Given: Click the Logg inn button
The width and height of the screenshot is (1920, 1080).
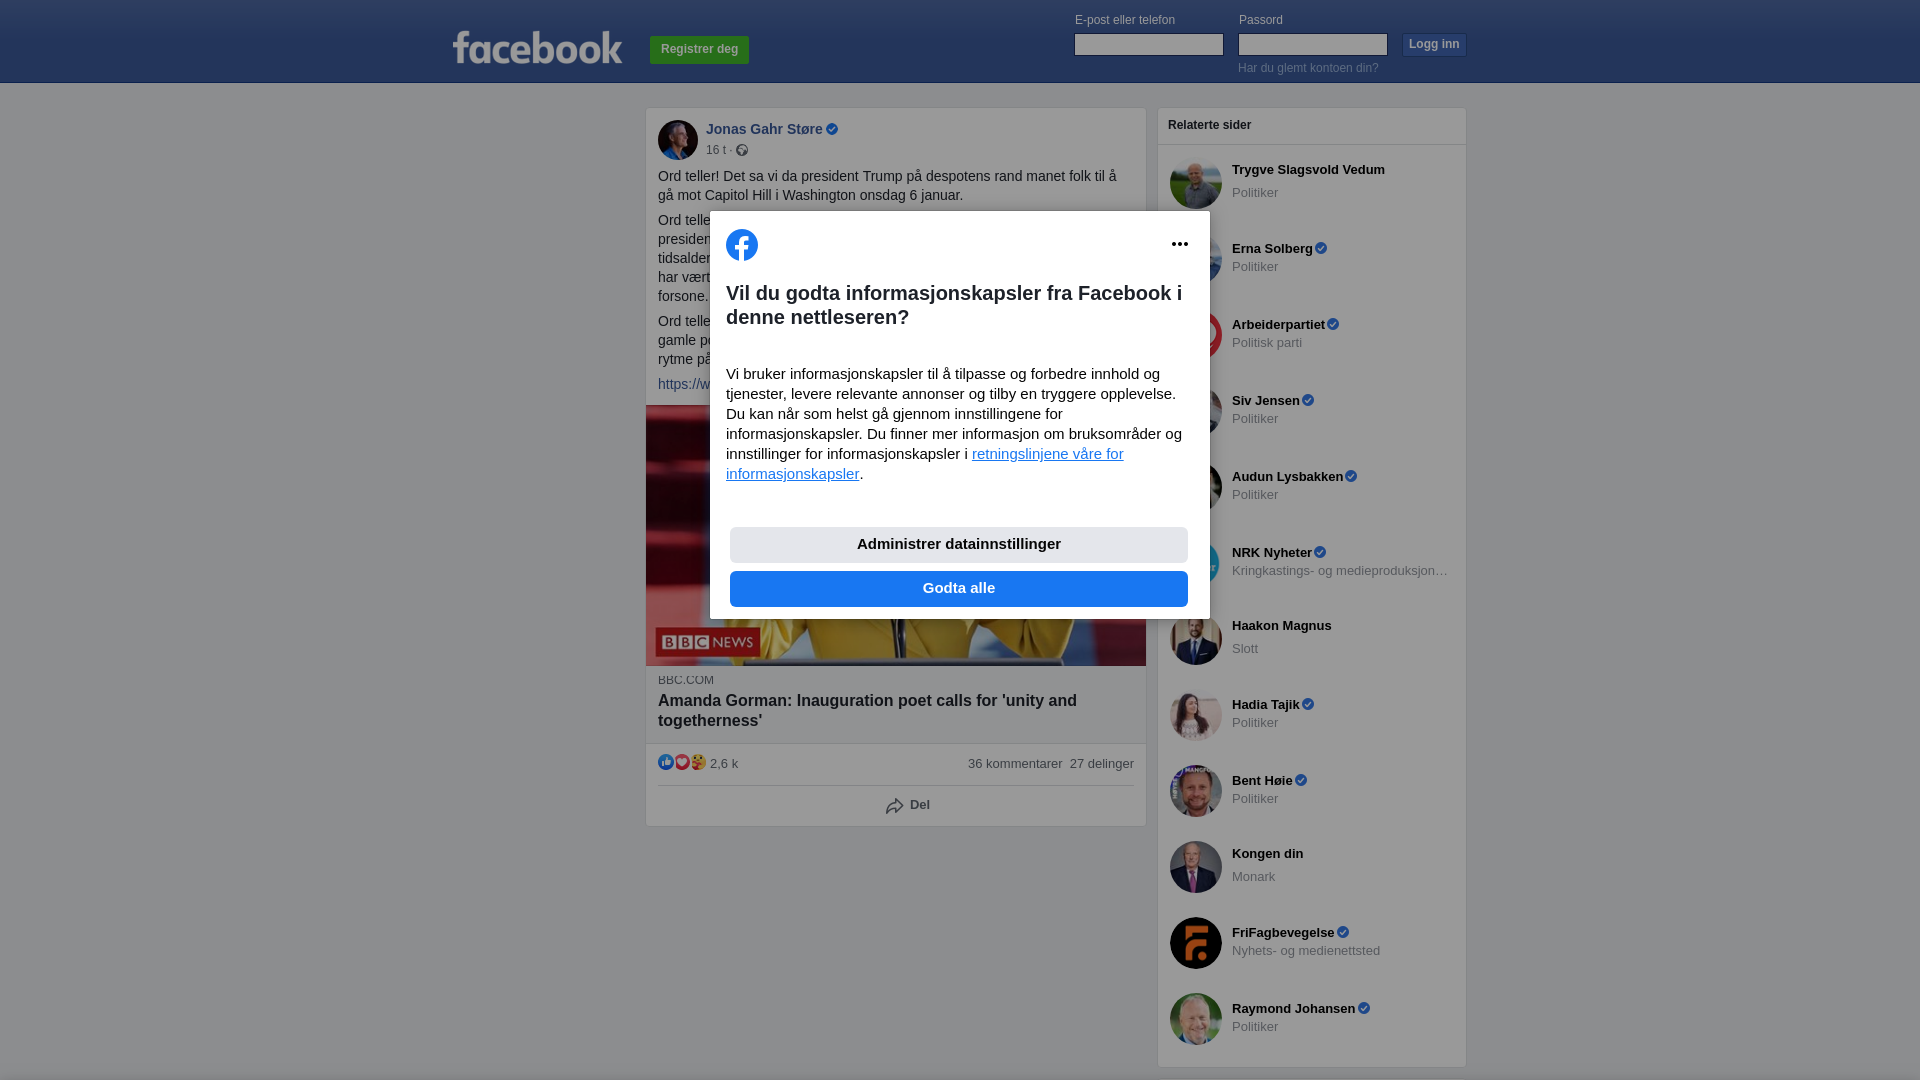Looking at the screenshot, I should [1434, 44].
